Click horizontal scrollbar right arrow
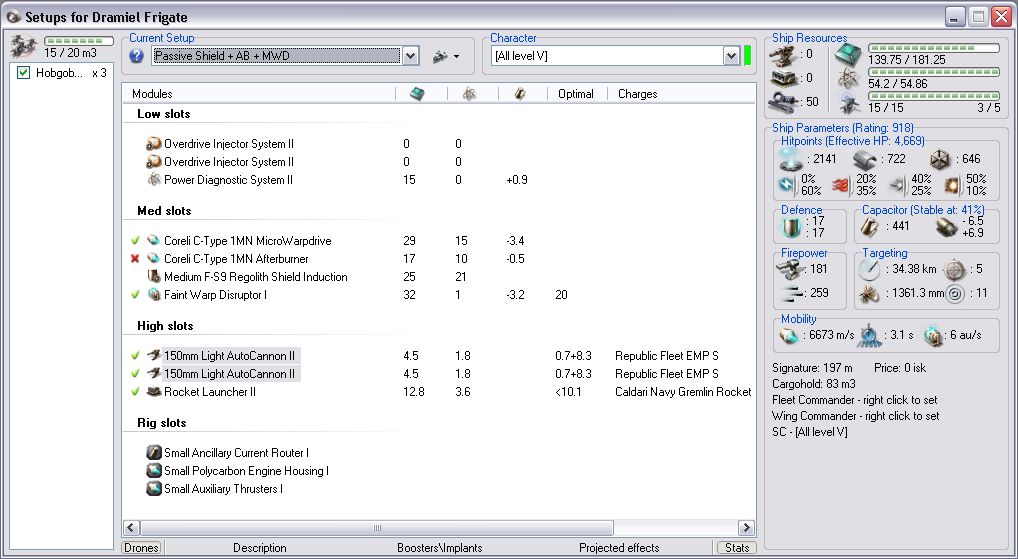Image resolution: width=1018 pixels, height=559 pixels. [746, 528]
